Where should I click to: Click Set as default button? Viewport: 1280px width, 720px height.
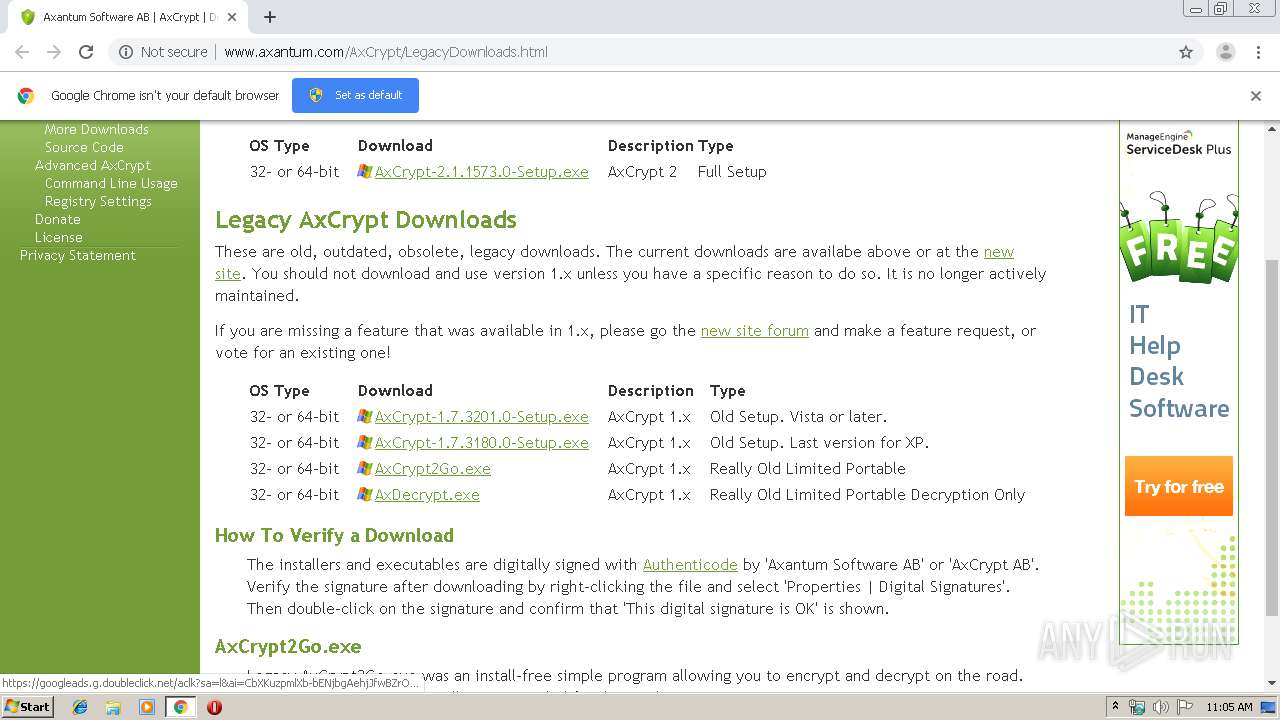coord(355,95)
